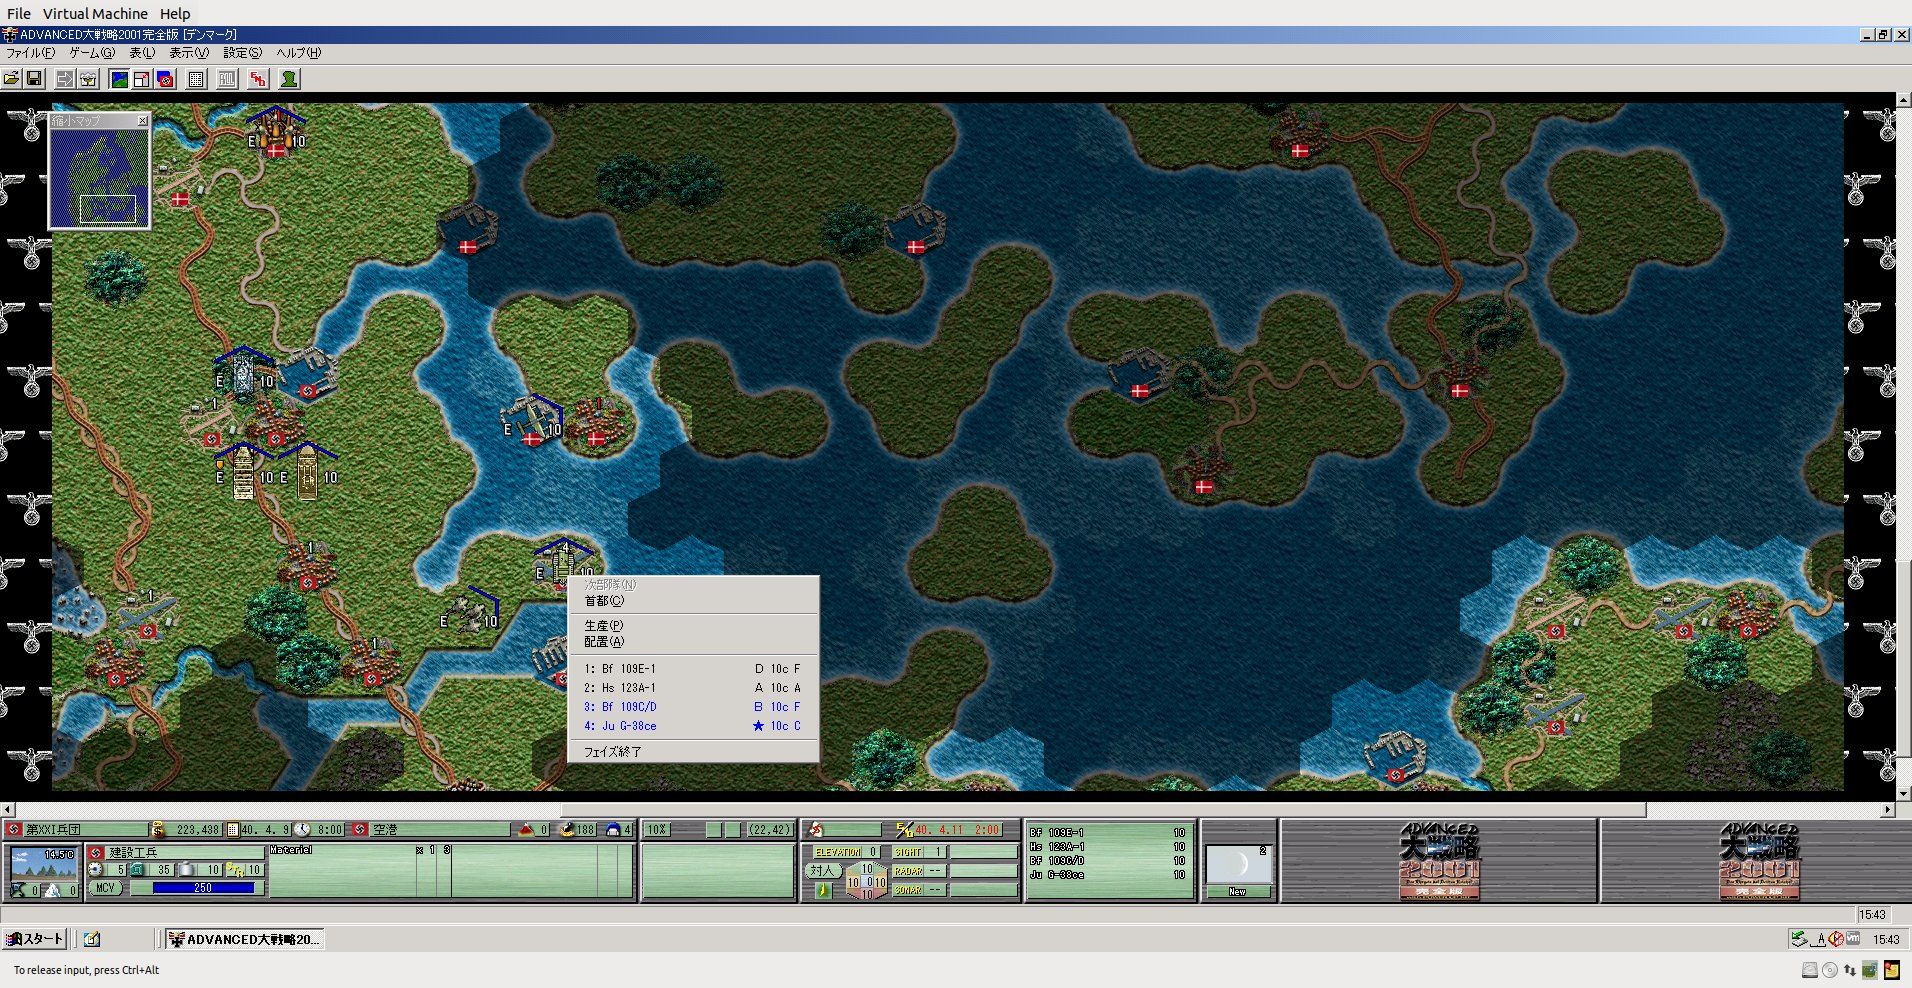Click the ALL units toolbar icon
1912x988 pixels.
[227, 79]
